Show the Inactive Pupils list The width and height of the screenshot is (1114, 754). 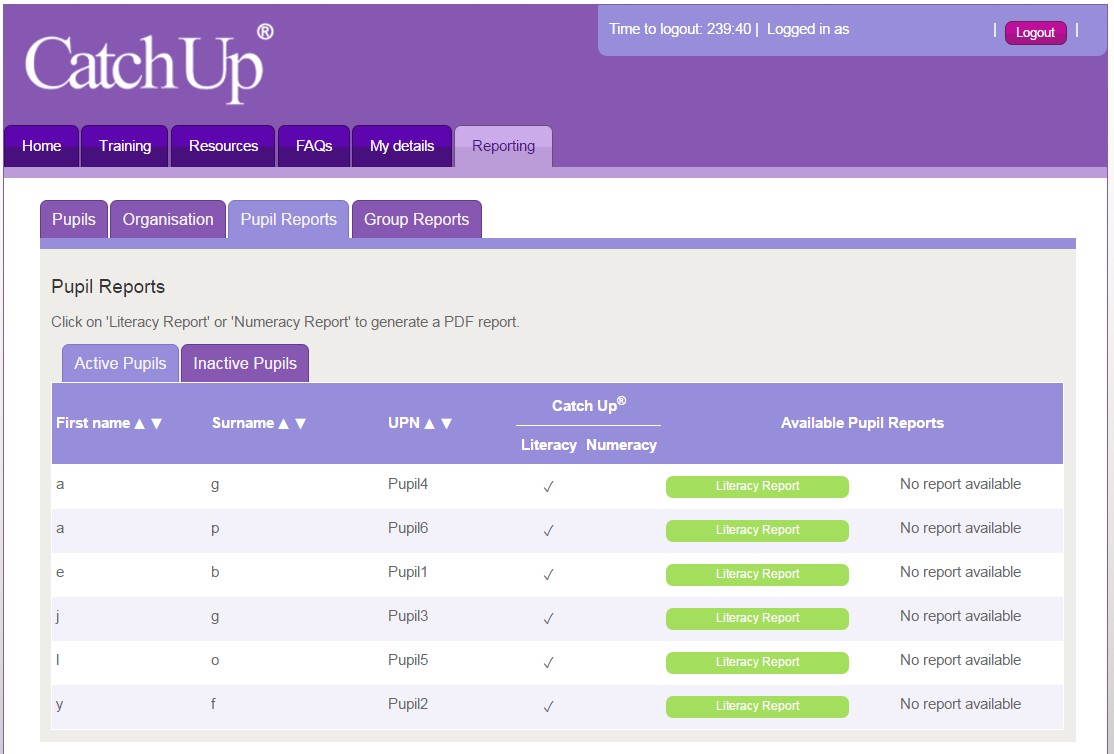point(245,363)
